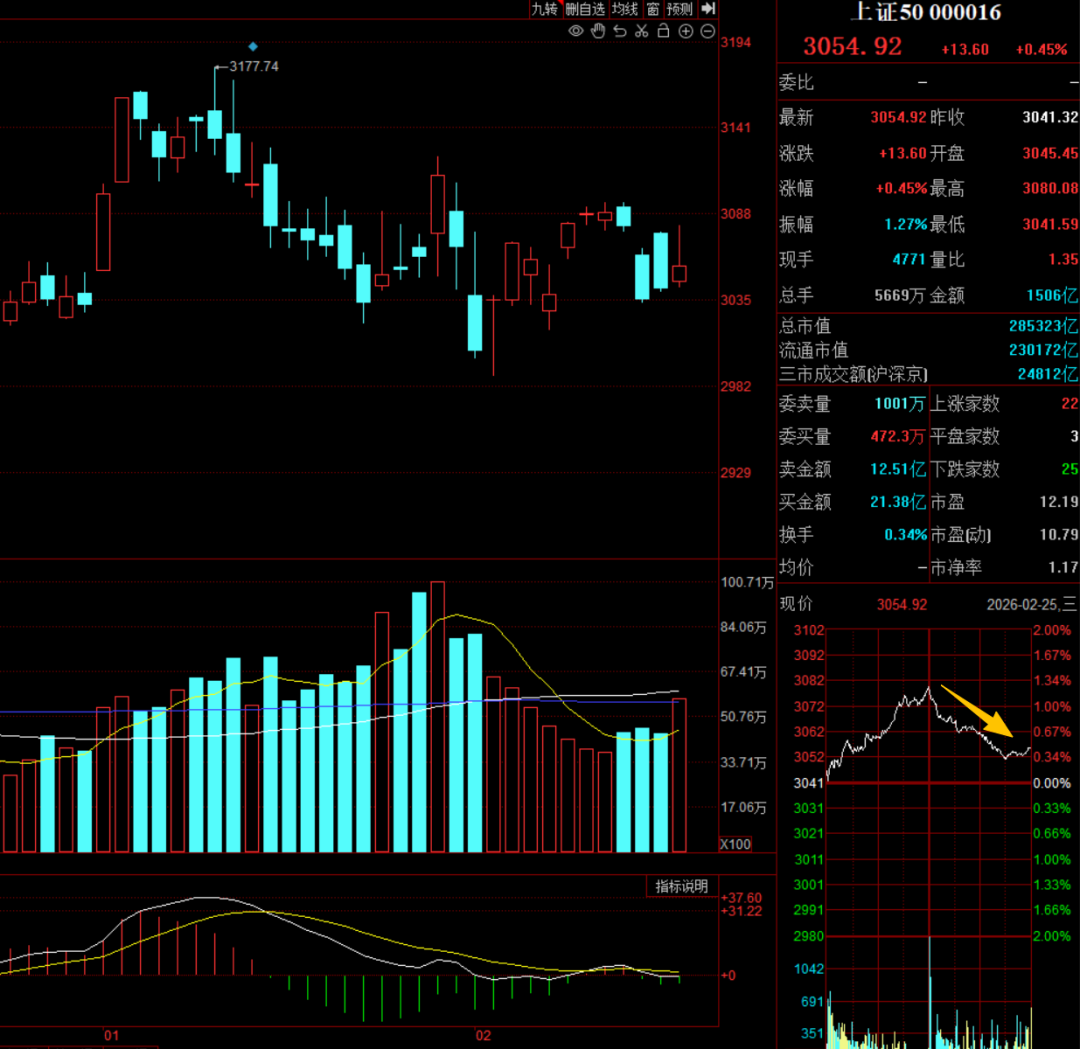Select the 昨收 value 3041.32

point(1050,117)
